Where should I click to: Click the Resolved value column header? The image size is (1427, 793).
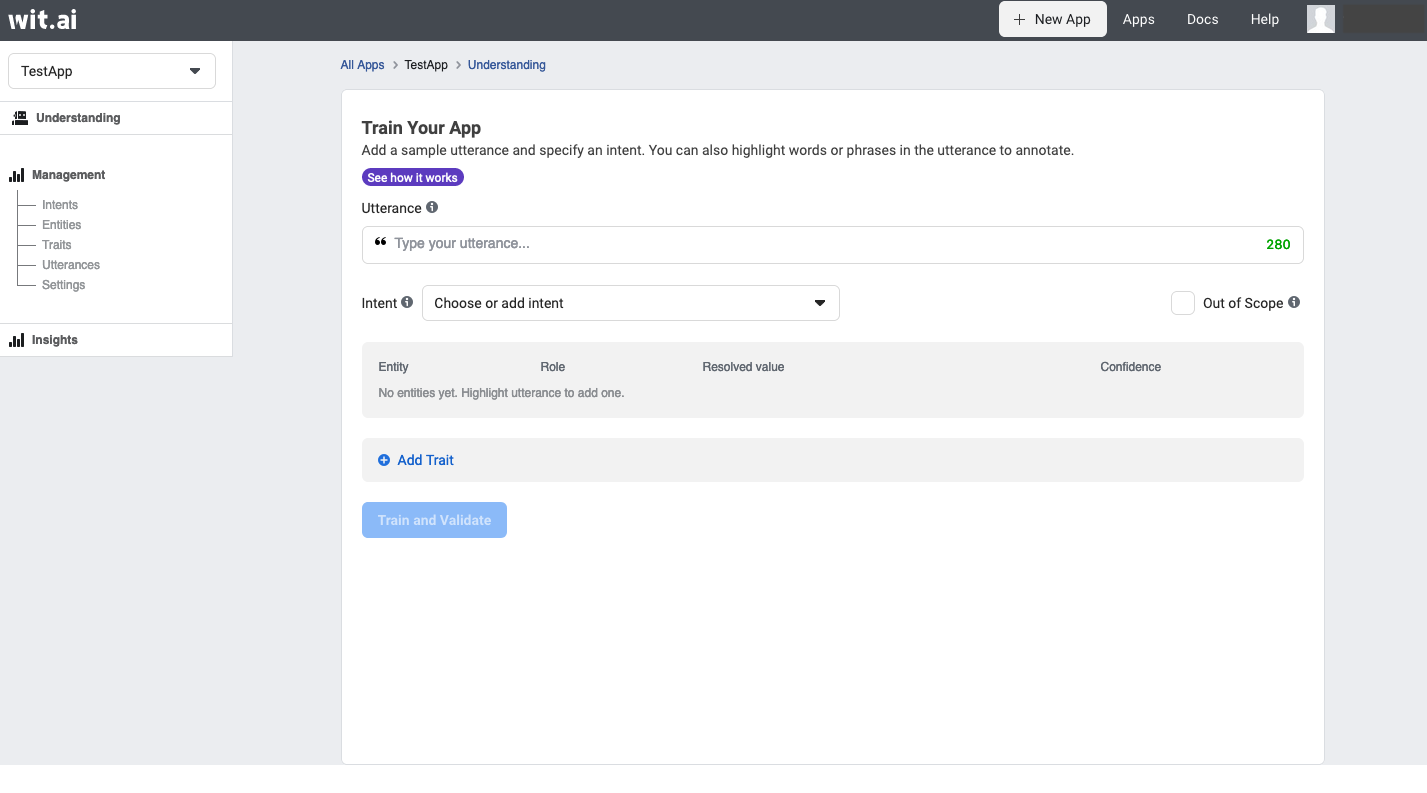pyautogui.click(x=743, y=367)
